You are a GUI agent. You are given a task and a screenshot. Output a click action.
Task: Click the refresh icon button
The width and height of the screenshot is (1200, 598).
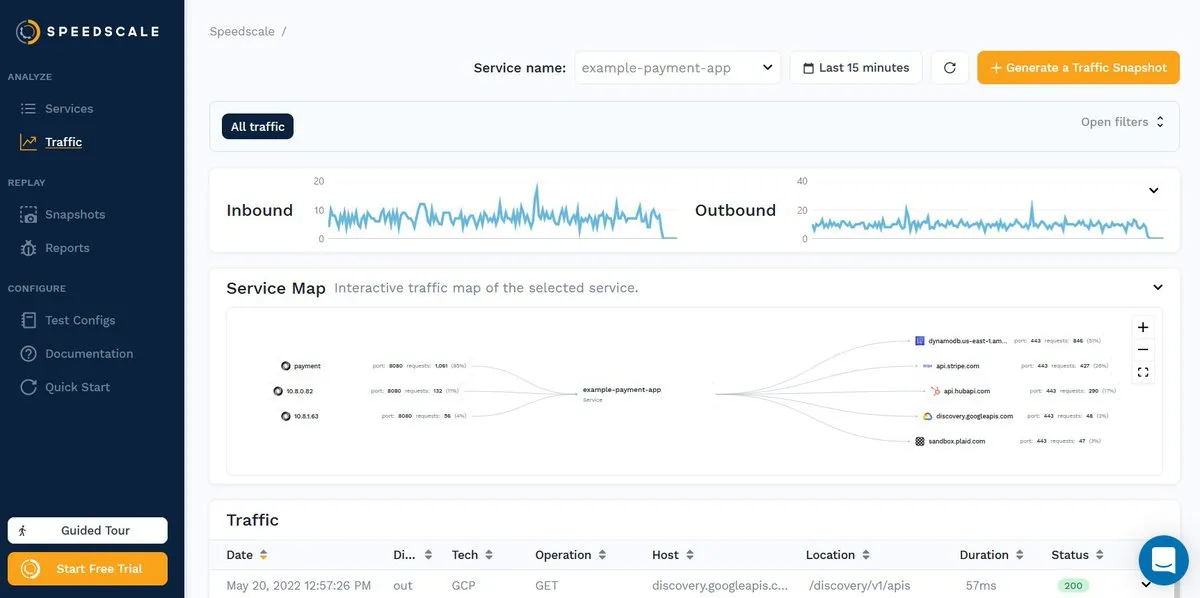coord(949,68)
